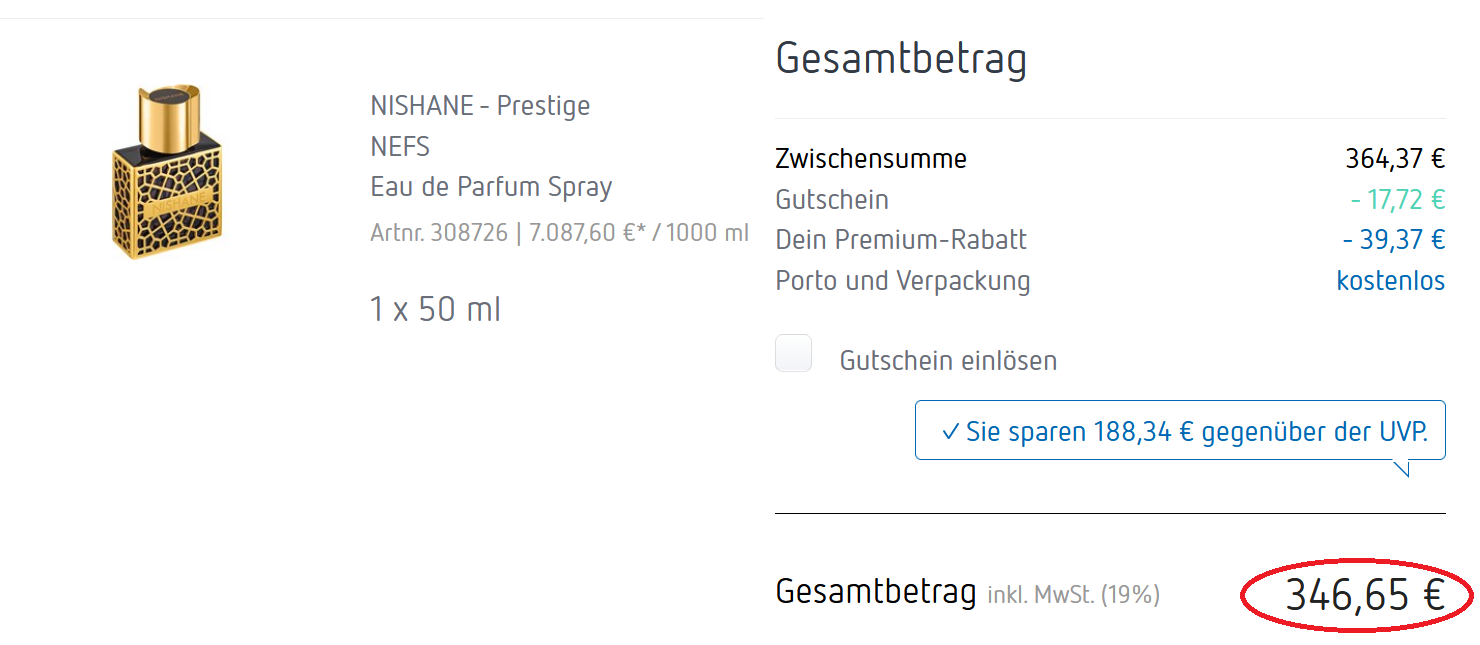
Task: Click the article number 308726 line
Action: [559, 233]
